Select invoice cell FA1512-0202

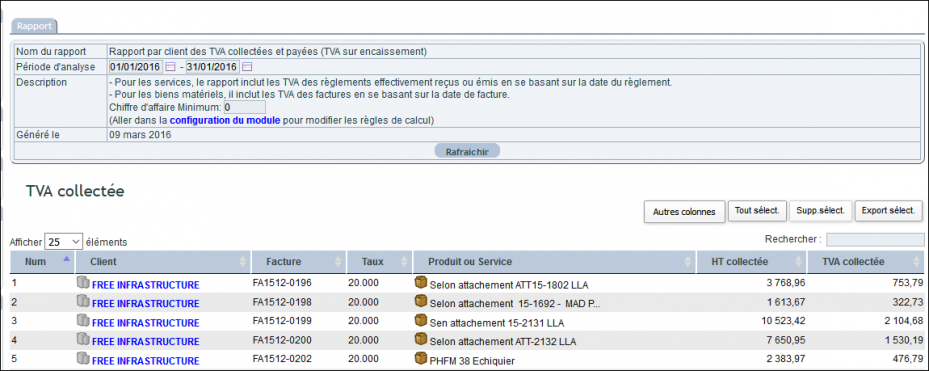pyautogui.click(x=282, y=359)
